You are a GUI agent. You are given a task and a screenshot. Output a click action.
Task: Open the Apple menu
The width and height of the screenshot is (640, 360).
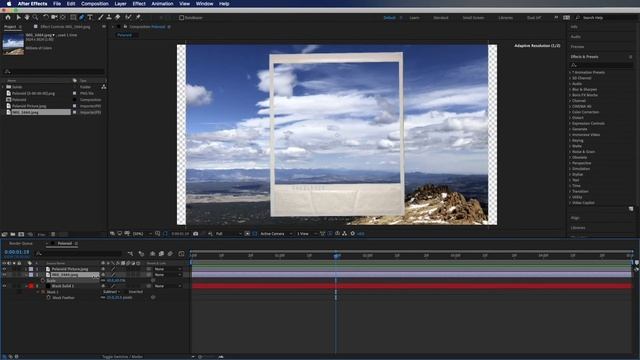tap(9, 4)
